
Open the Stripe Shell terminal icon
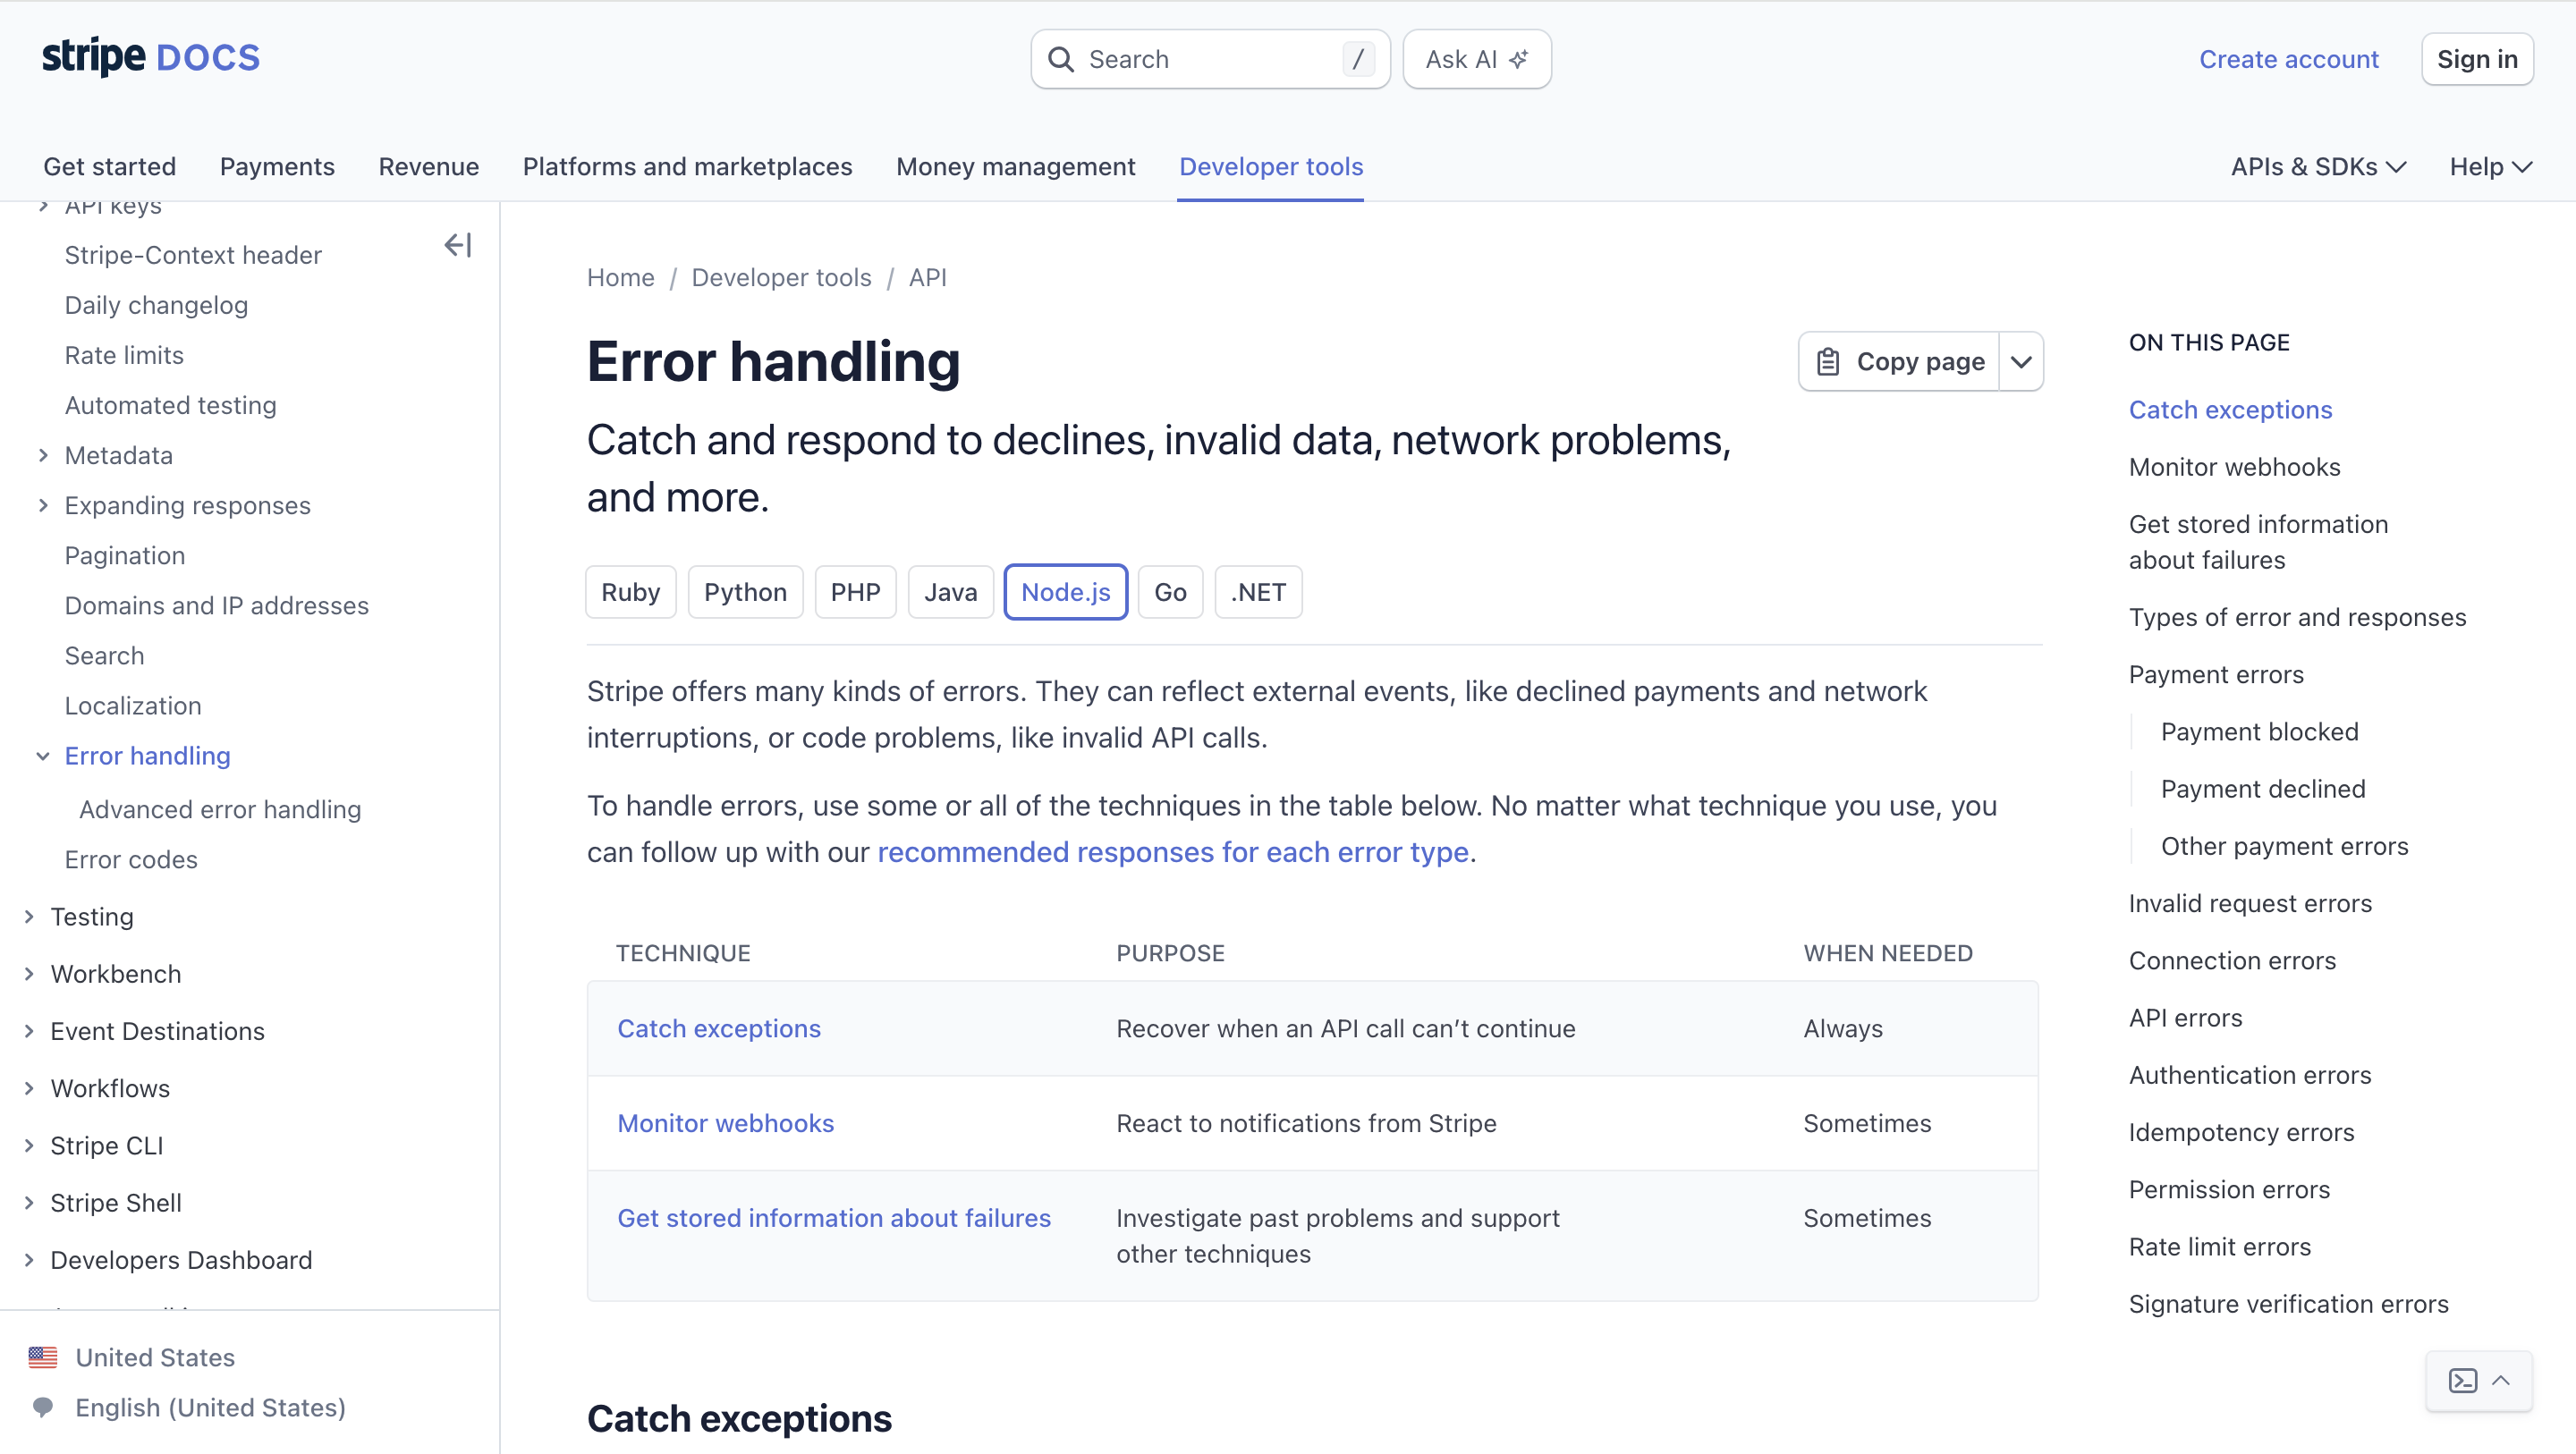coord(2463,1381)
